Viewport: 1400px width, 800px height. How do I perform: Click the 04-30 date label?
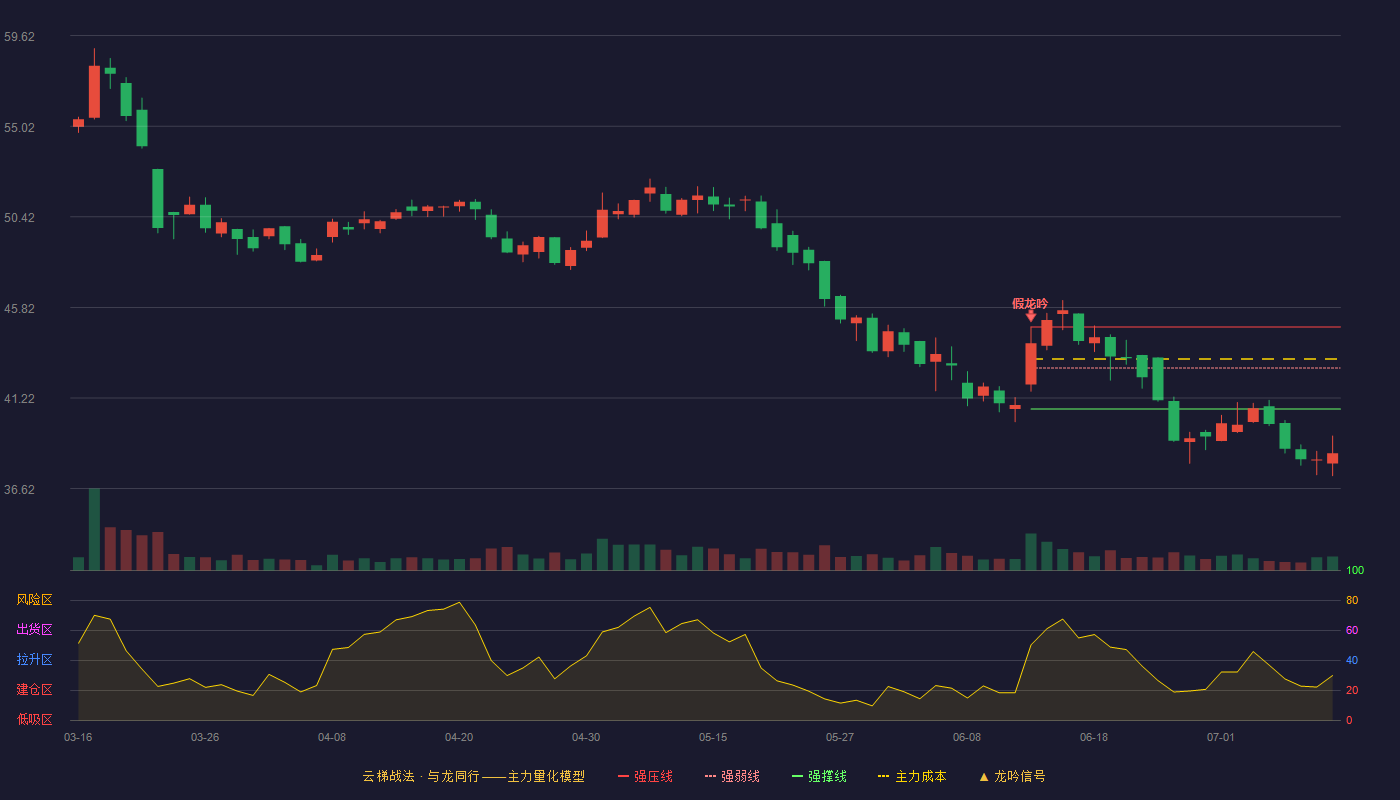coord(586,737)
